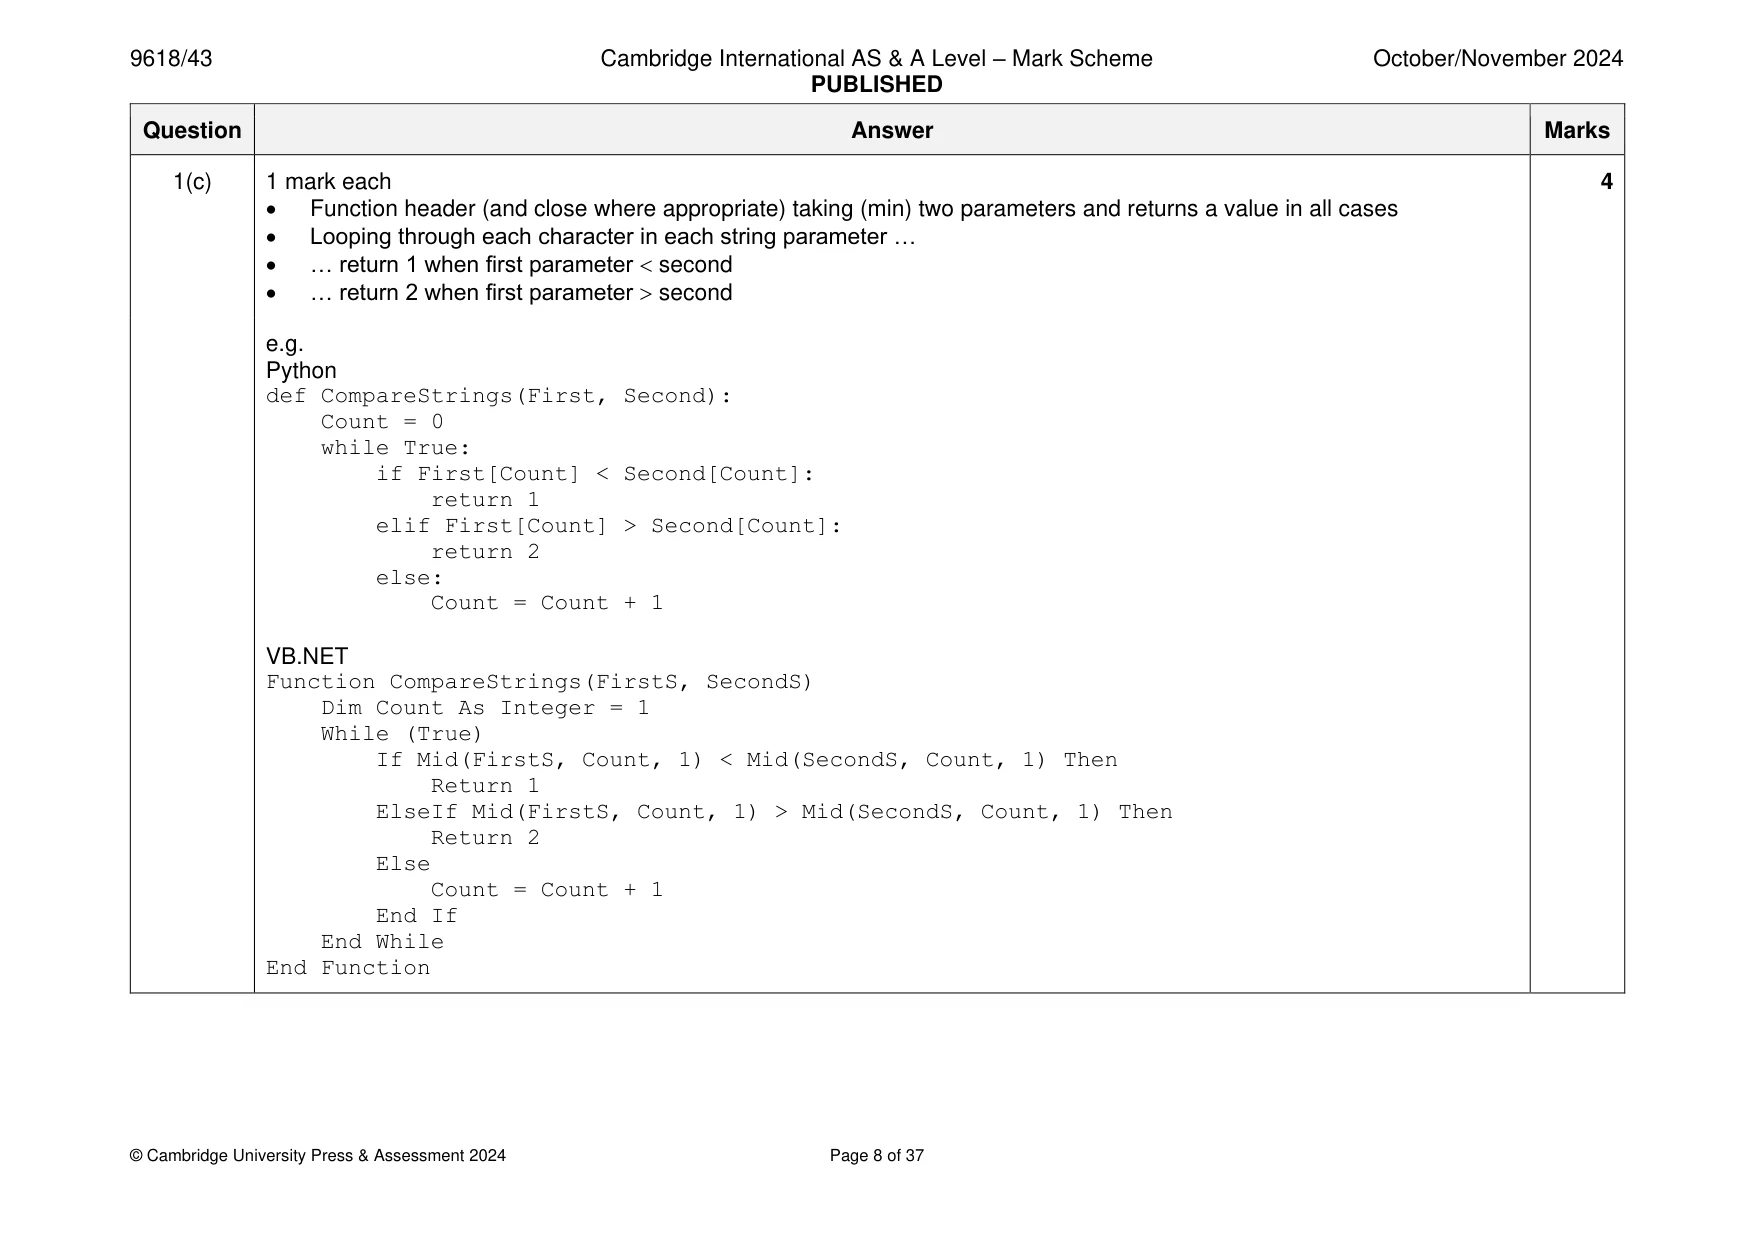Click the 'Question' column header
This screenshot has height=1241, width=1754.
(192, 131)
